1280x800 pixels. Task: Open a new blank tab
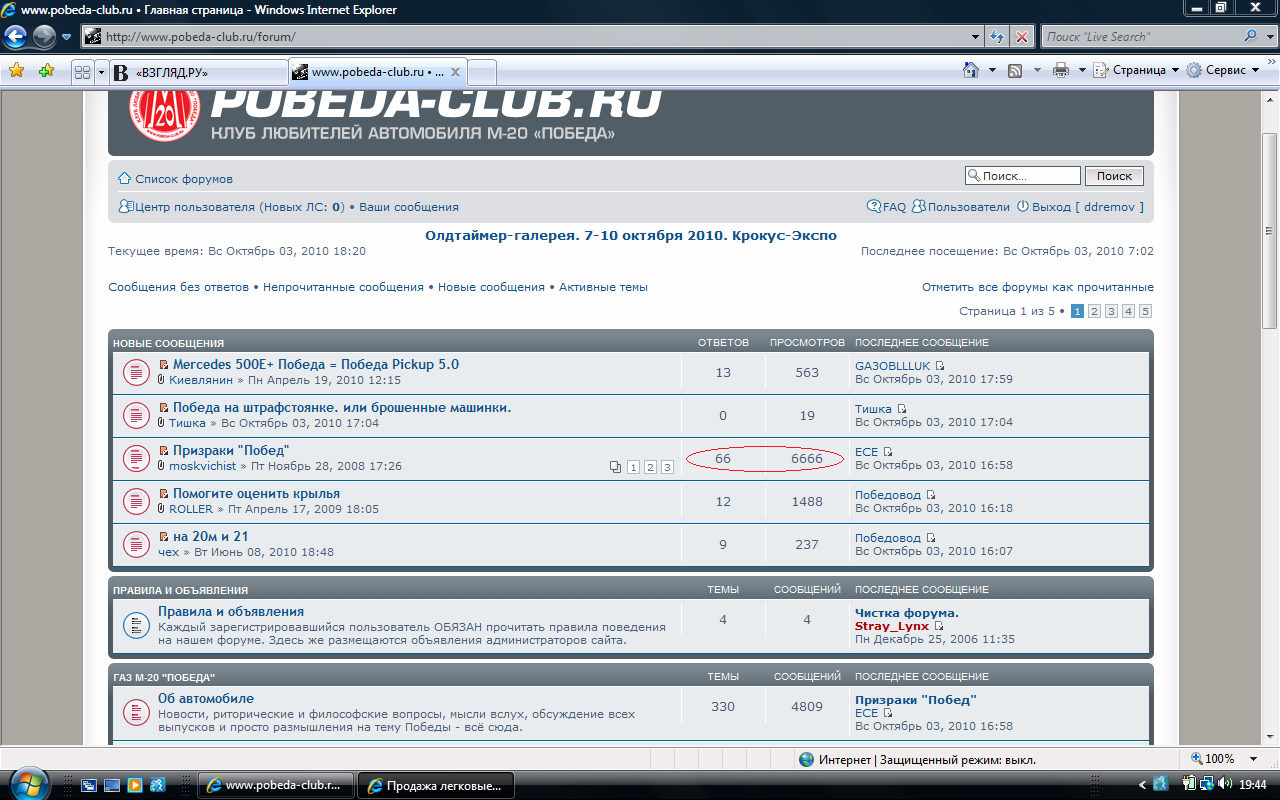tap(482, 73)
